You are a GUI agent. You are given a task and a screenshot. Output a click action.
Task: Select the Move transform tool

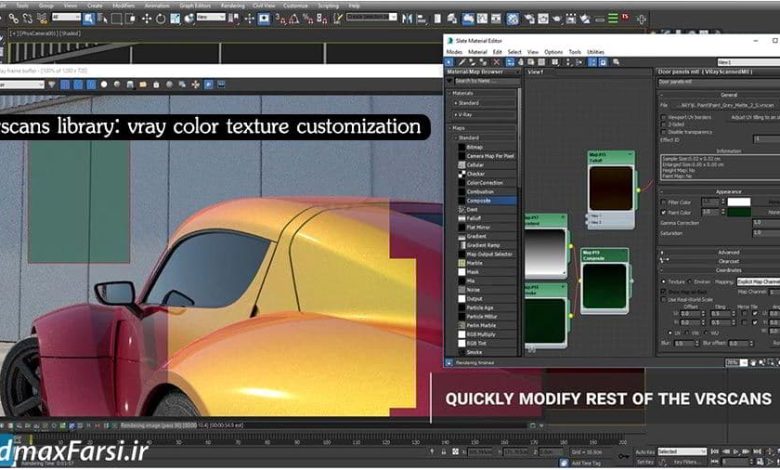[148, 18]
